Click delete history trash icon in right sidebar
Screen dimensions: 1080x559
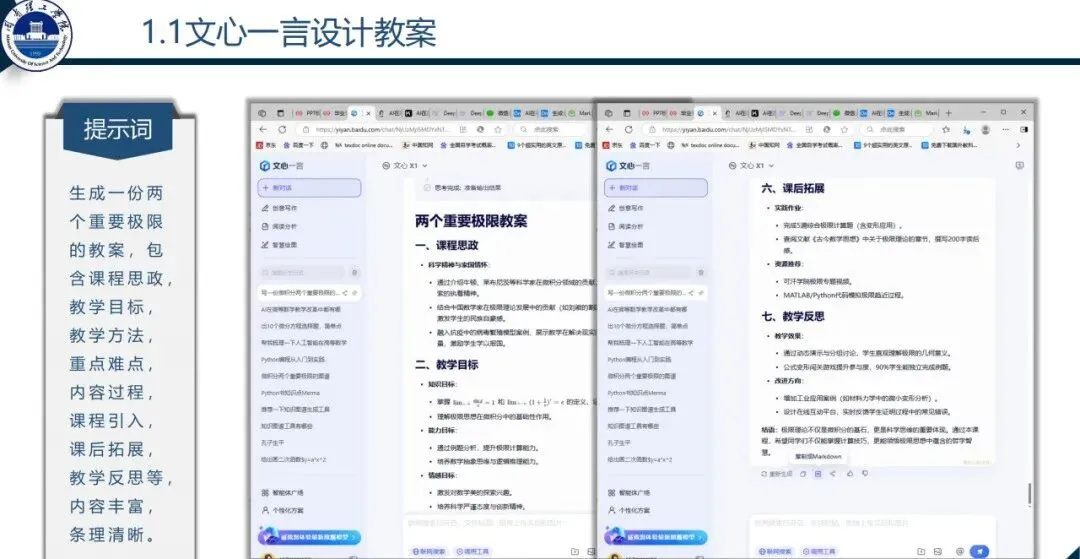point(700,273)
